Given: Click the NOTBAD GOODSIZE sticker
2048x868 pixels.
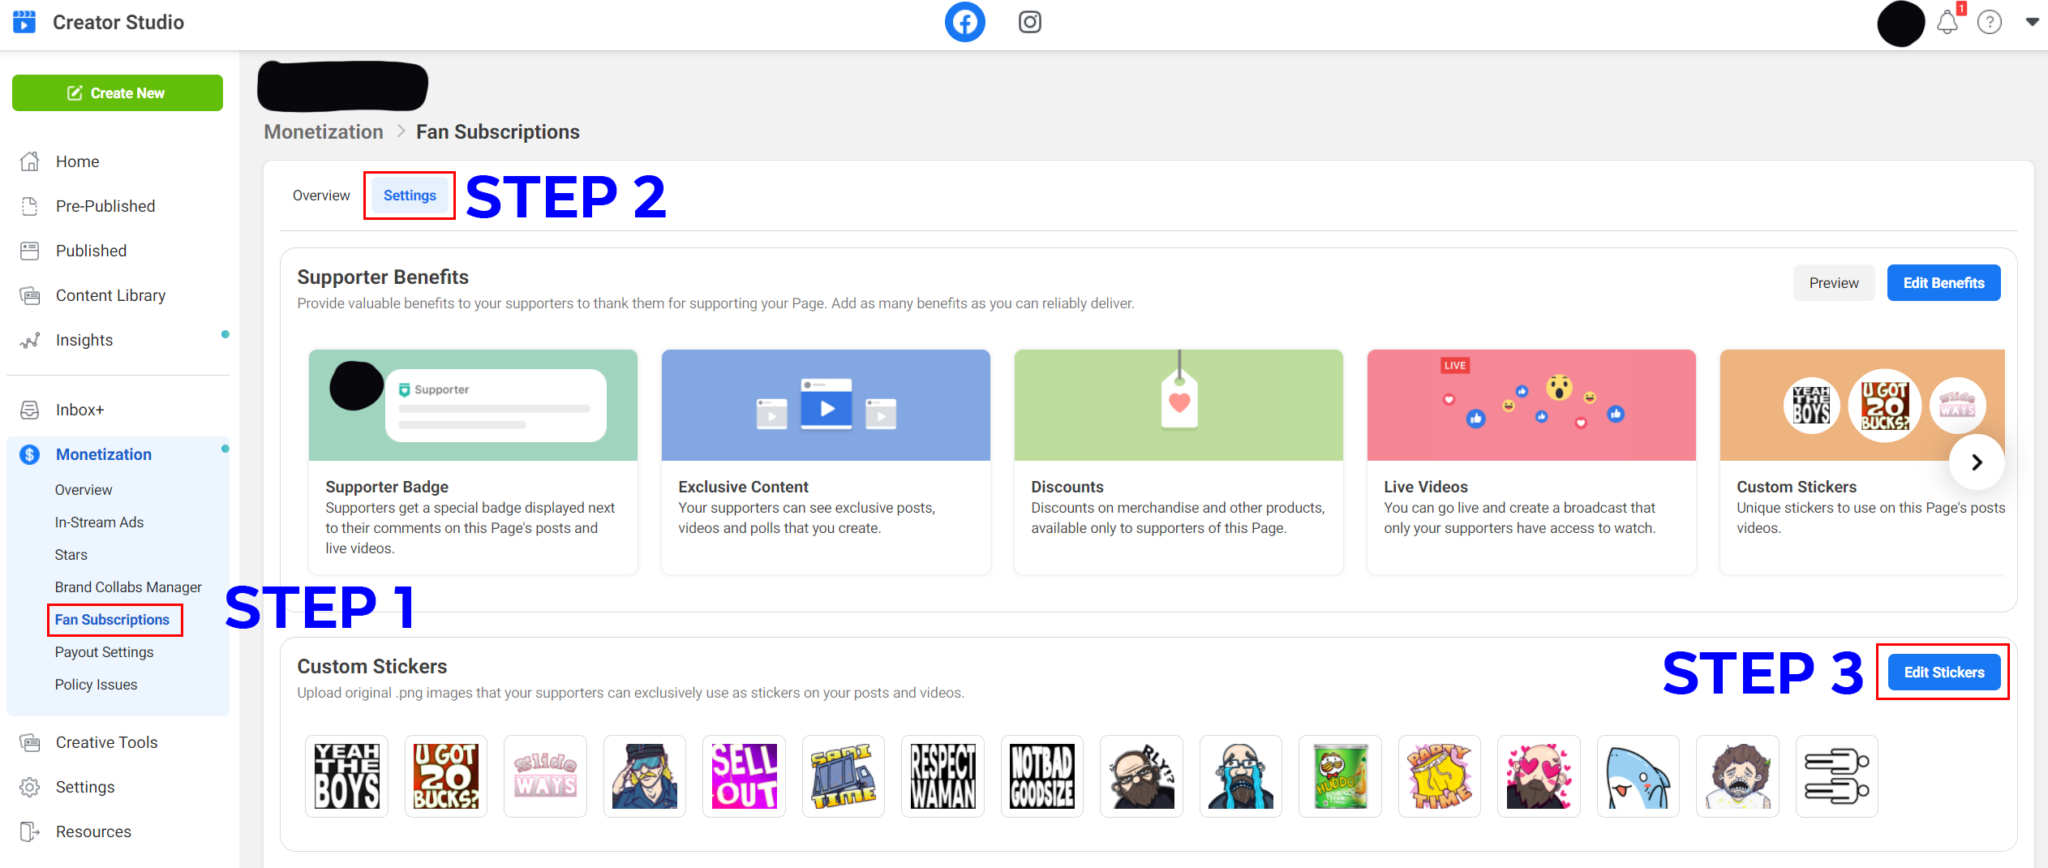Looking at the screenshot, I should (x=1042, y=776).
